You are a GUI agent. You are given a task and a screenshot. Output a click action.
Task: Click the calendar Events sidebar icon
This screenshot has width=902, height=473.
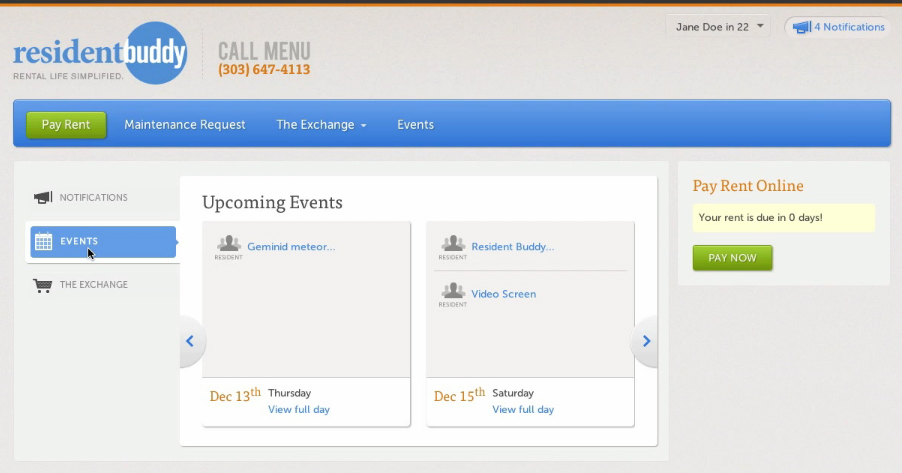(43, 241)
